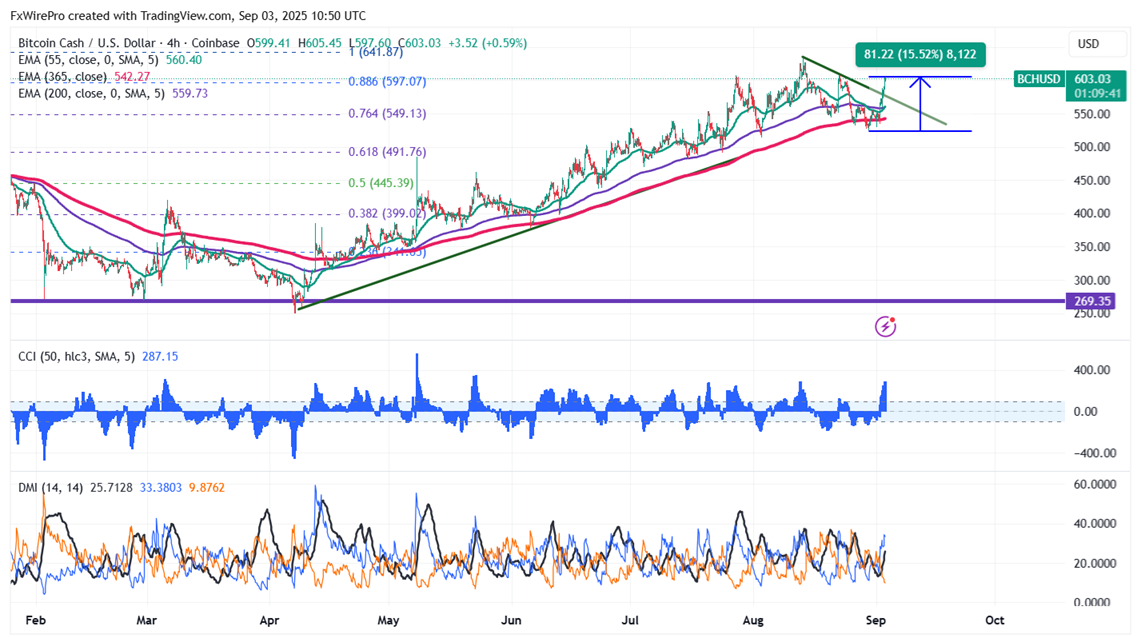Click the +3.52 (+0.59%) change value
Image resolution: width=1139 pixels, height=637 pixels.
(487, 43)
